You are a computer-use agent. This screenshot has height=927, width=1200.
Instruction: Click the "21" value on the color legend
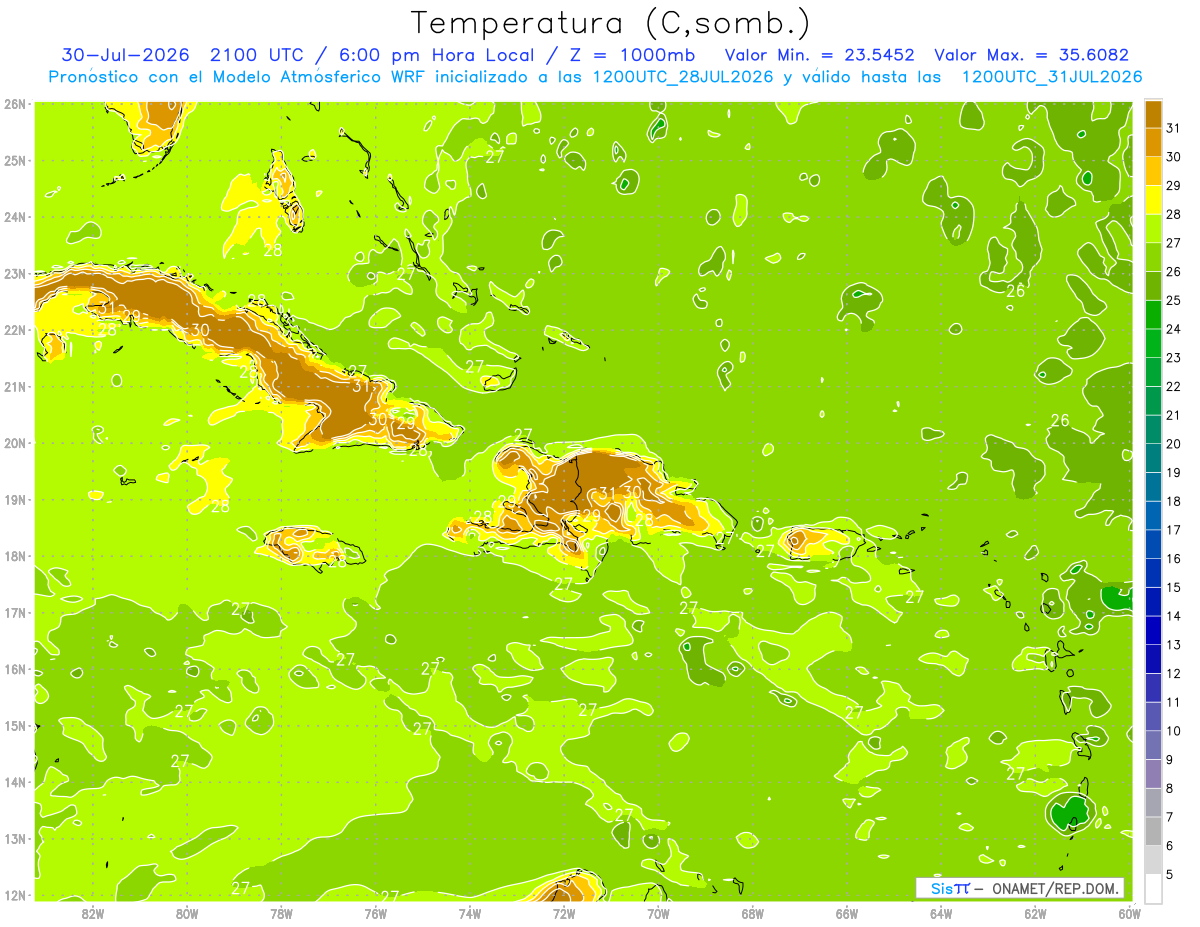pos(1173,415)
